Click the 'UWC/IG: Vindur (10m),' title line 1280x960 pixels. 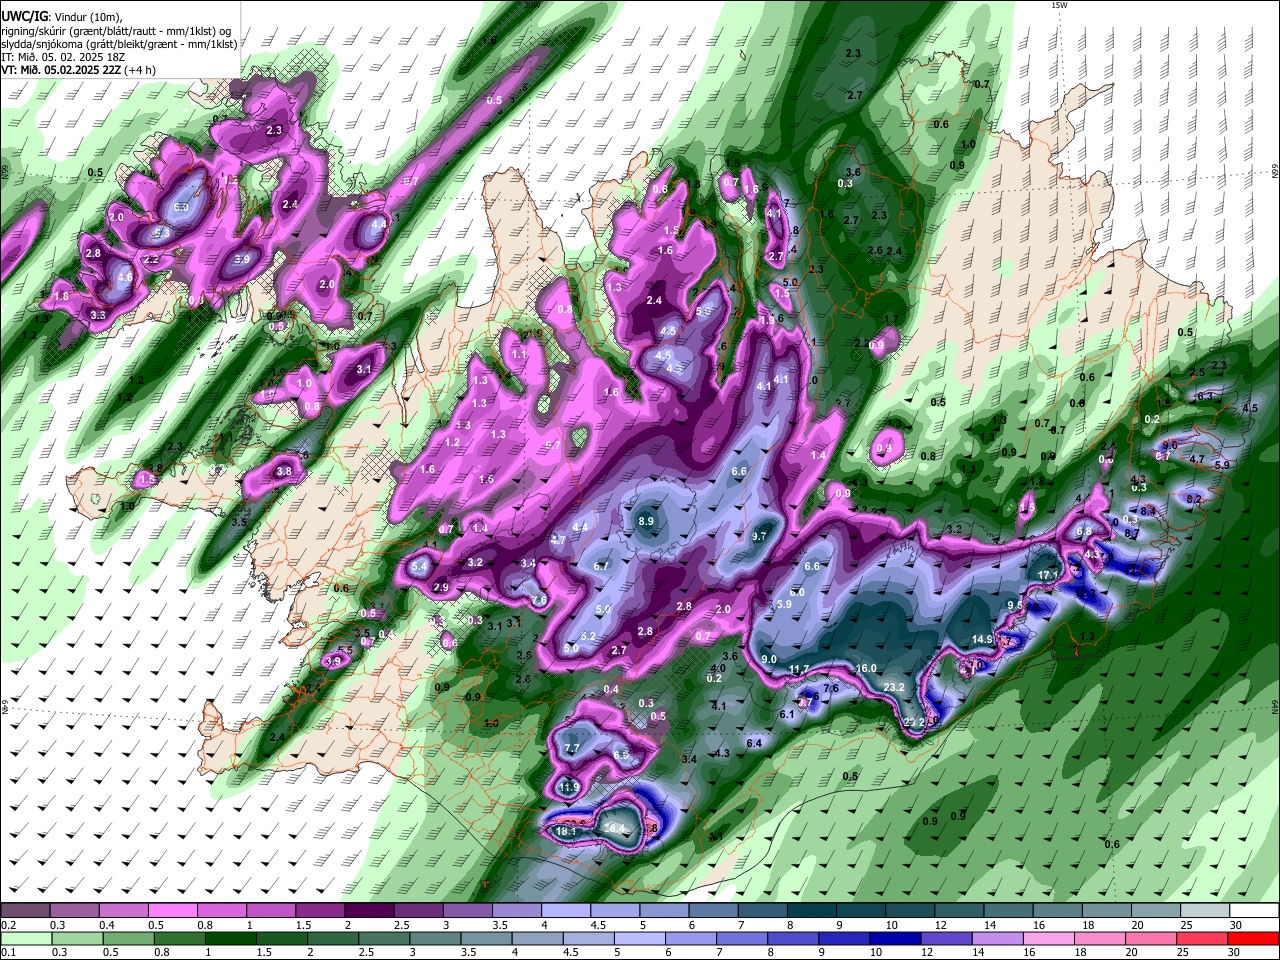coord(62,16)
